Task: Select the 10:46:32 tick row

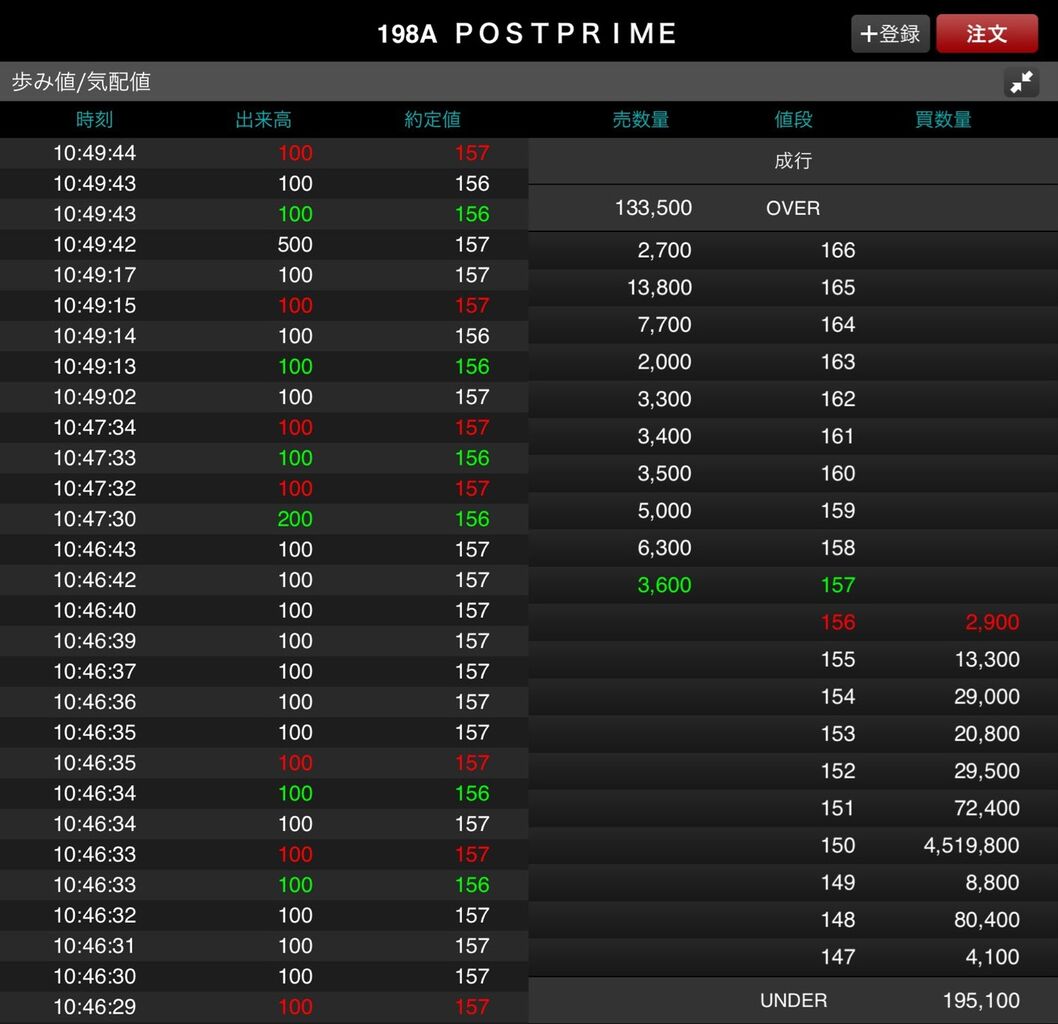Action: (264, 915)
